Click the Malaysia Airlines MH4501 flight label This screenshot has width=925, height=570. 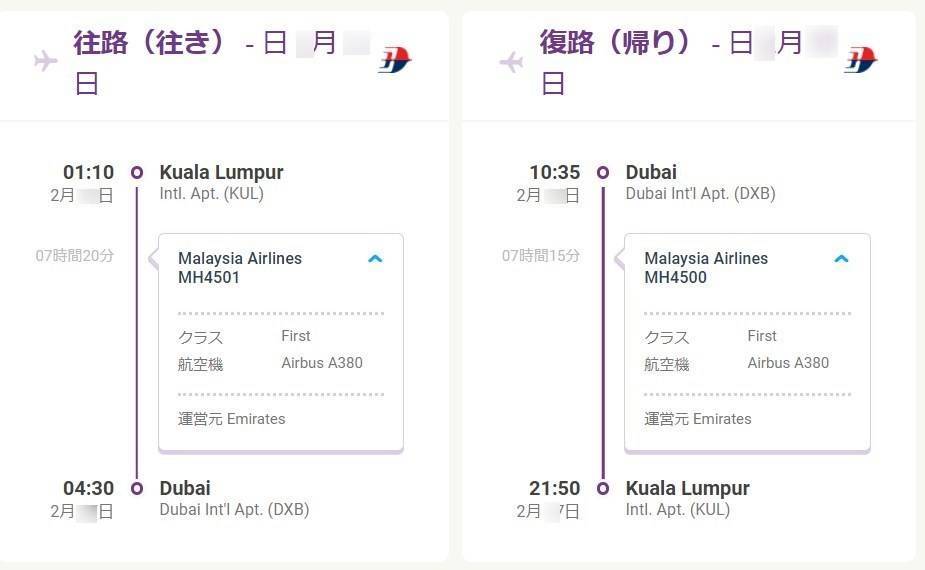[x=240, y=268]
